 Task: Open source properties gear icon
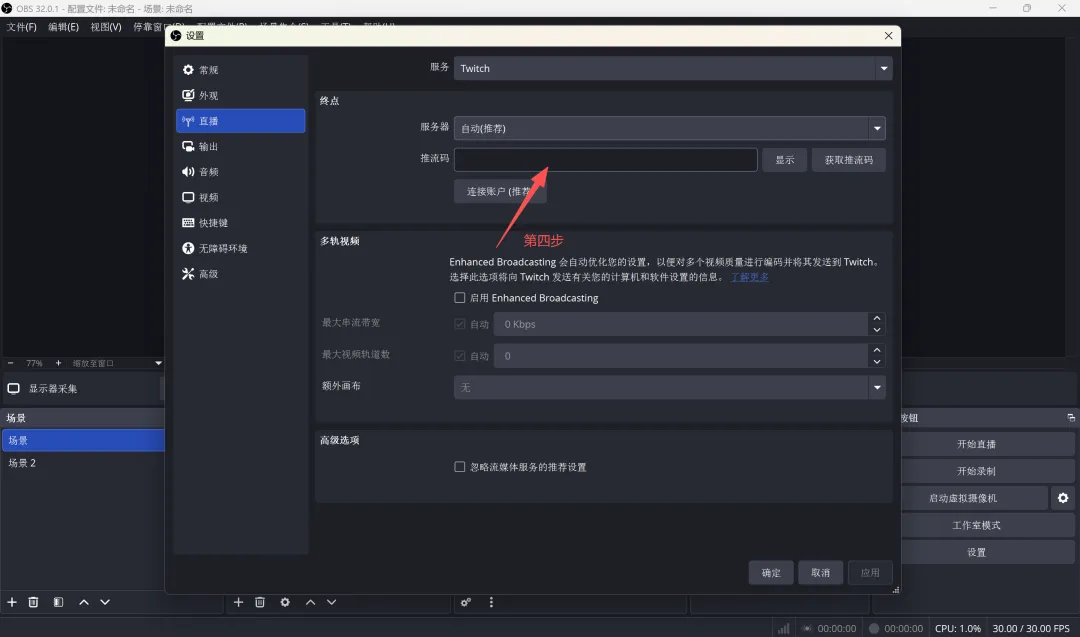pyautogui.click(x=285, y=602)
